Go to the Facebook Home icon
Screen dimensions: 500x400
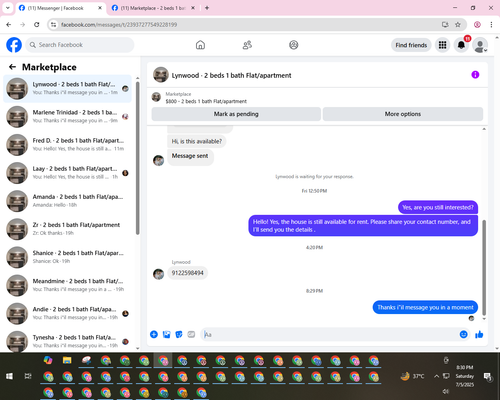click(200, 45)
